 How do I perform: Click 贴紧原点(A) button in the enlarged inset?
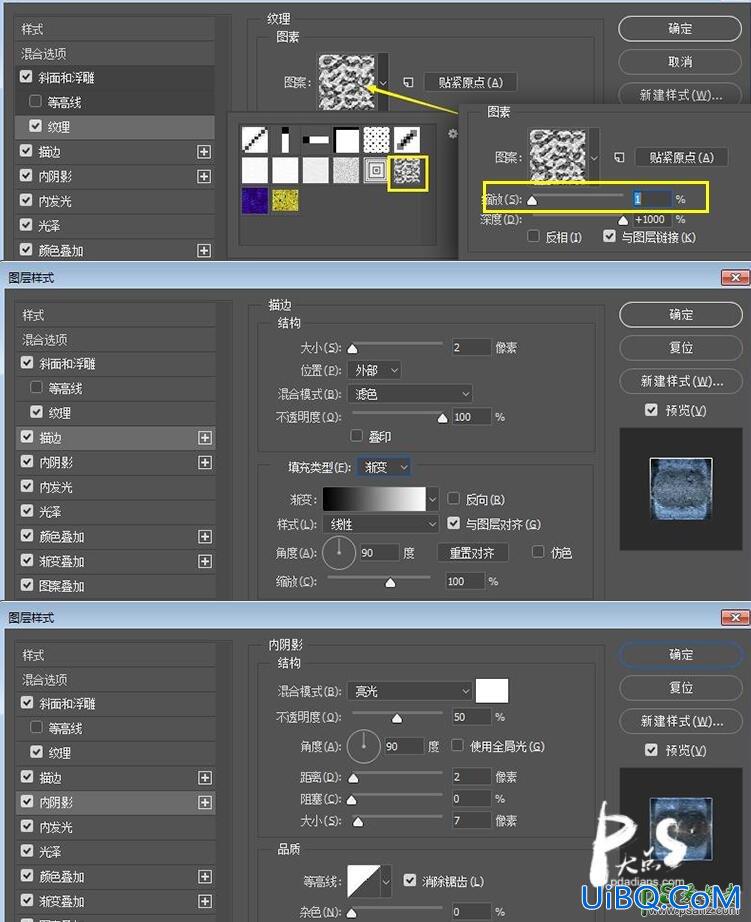681,158
